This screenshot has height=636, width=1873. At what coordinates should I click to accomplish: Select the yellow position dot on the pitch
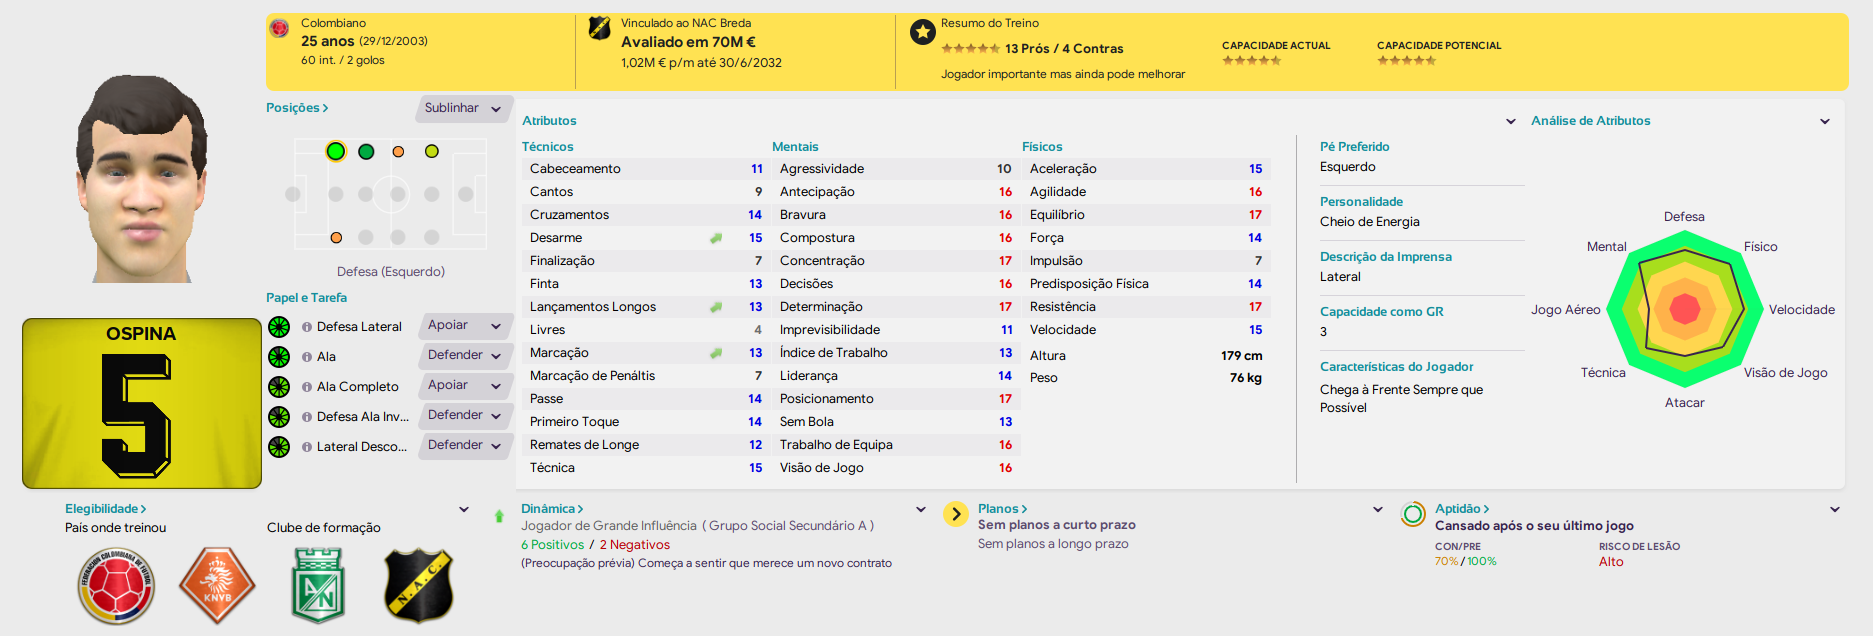coord(432,151)
